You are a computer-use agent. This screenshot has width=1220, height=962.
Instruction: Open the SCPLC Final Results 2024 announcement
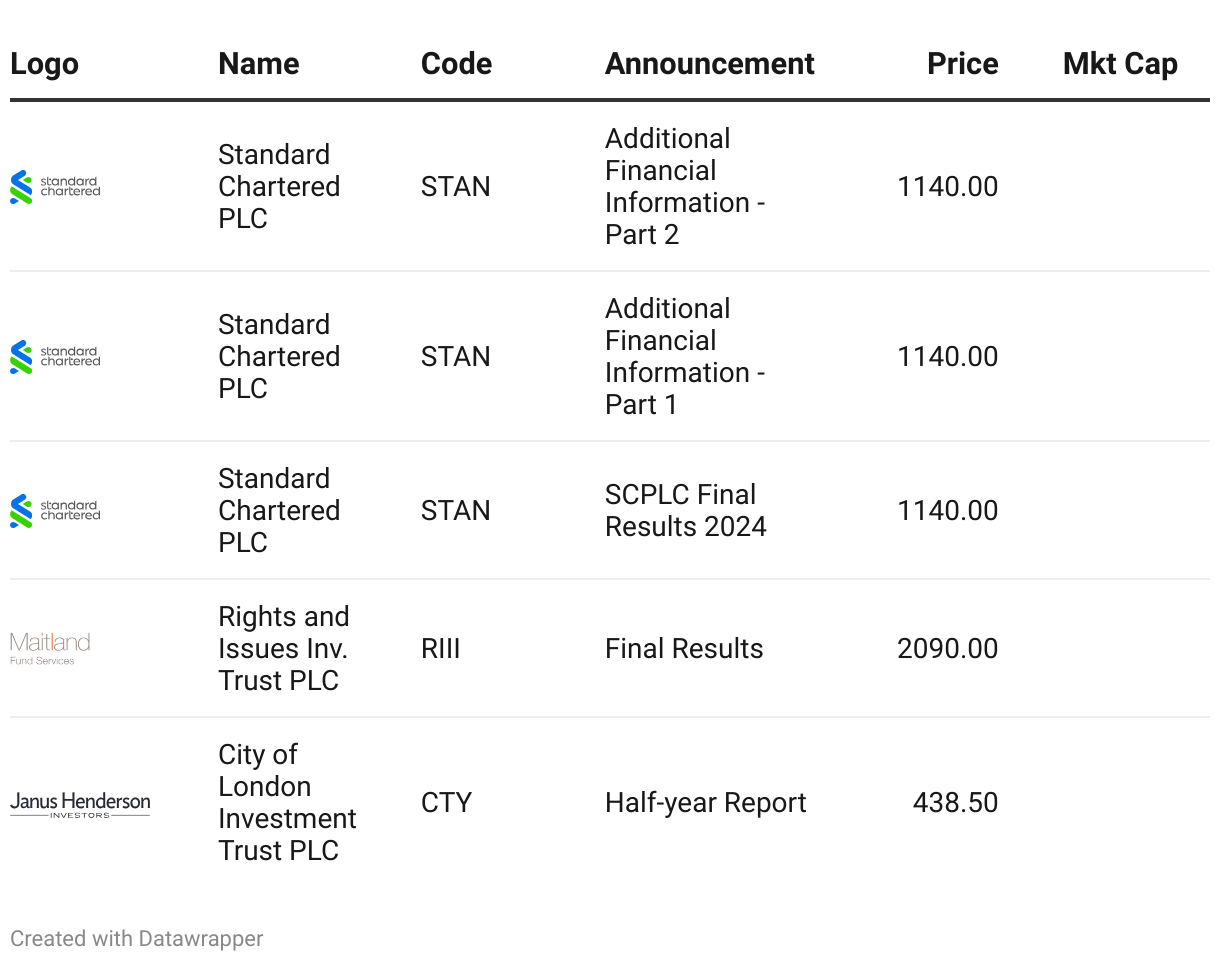686,511
